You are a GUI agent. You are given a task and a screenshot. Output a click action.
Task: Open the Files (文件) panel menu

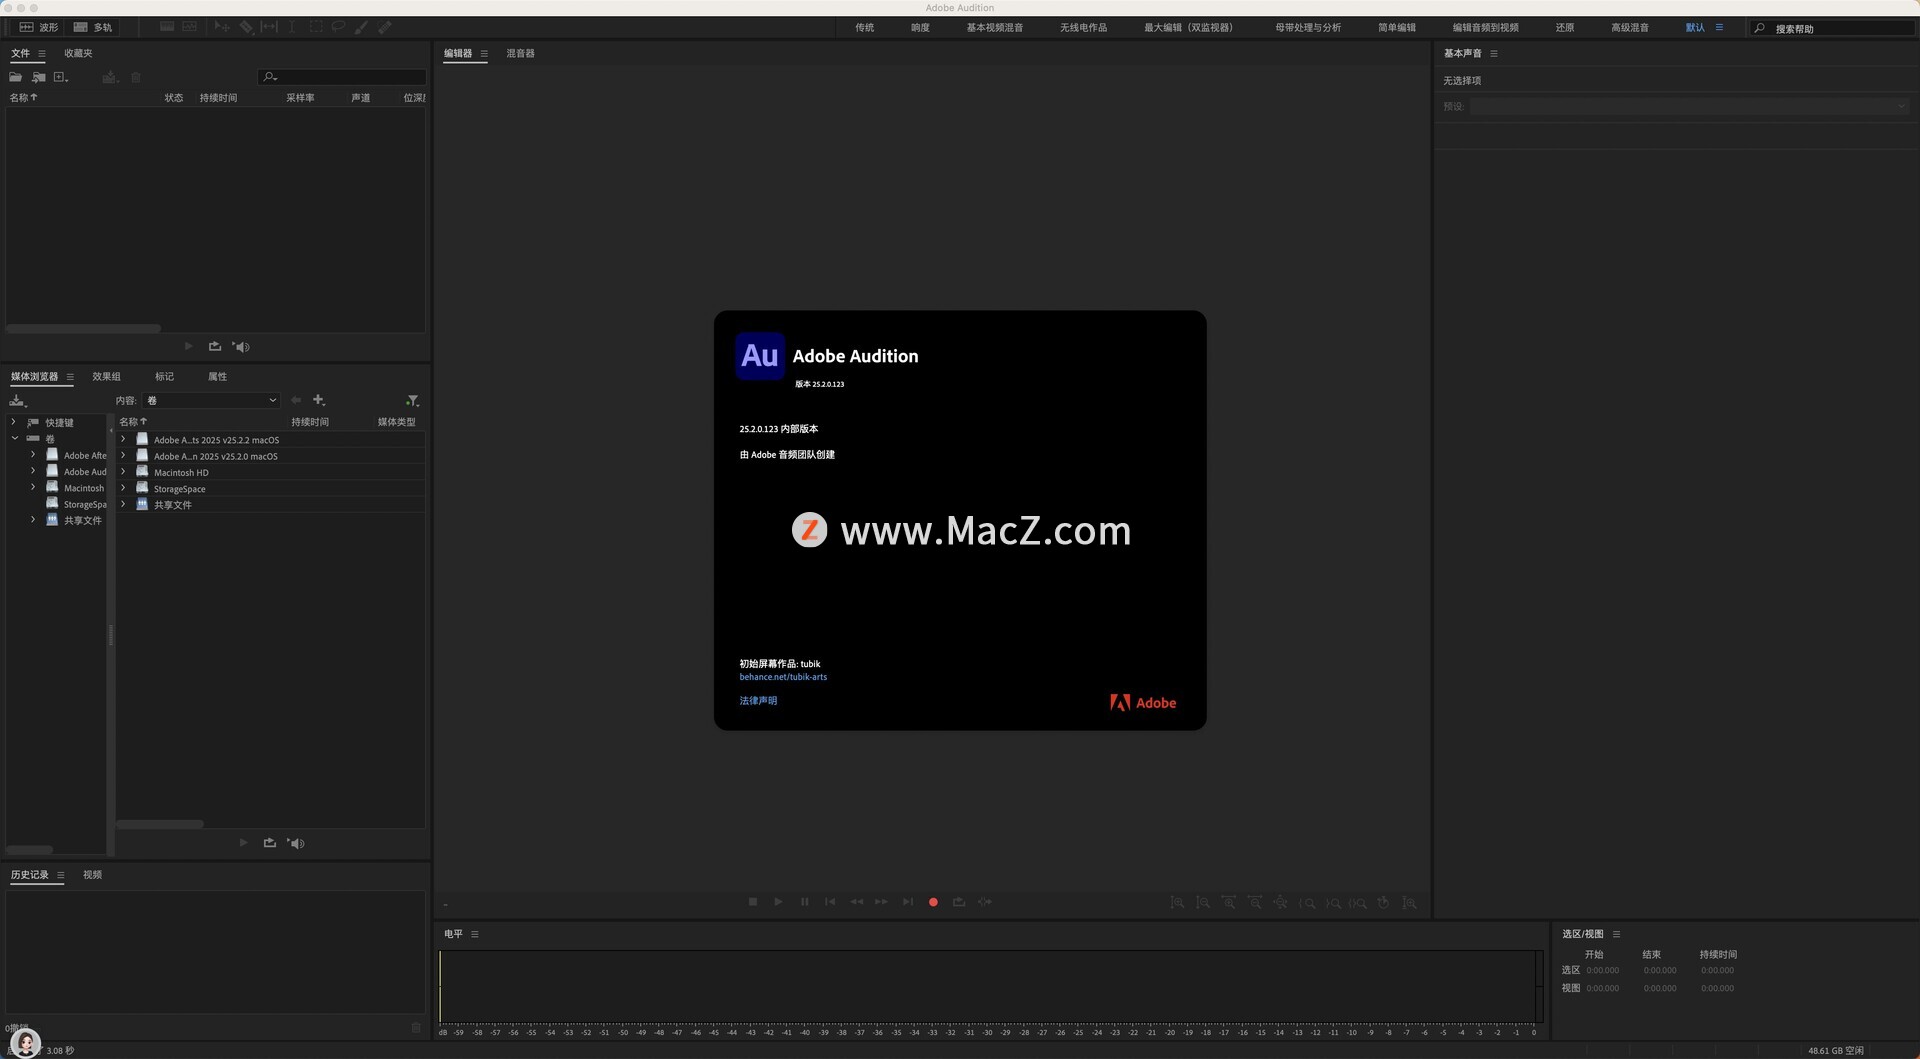click(41, 54)
